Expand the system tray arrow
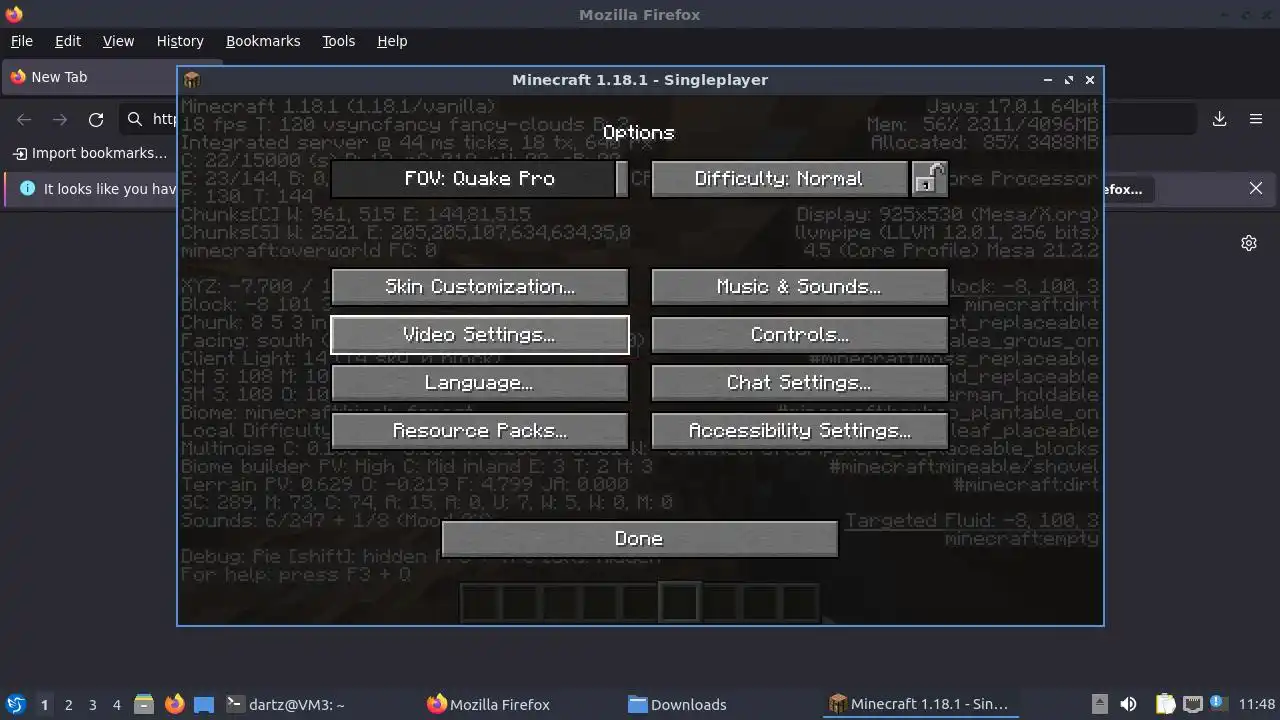This screenshot has height=720, width=1280. click(x=1099, y=704)
